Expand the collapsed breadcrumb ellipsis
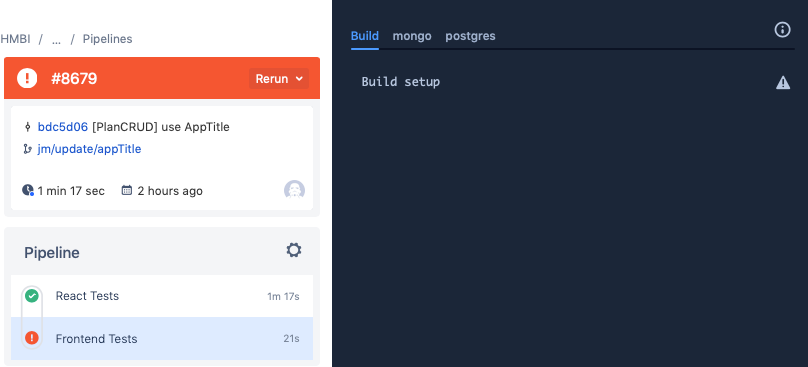This screenshot has height=367, width=808. click(x=56, y=39)
